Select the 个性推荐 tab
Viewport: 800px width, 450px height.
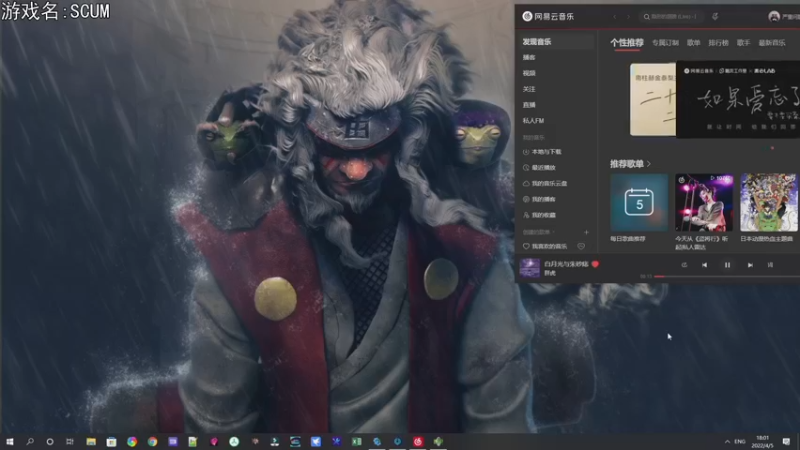click(627, 43)
